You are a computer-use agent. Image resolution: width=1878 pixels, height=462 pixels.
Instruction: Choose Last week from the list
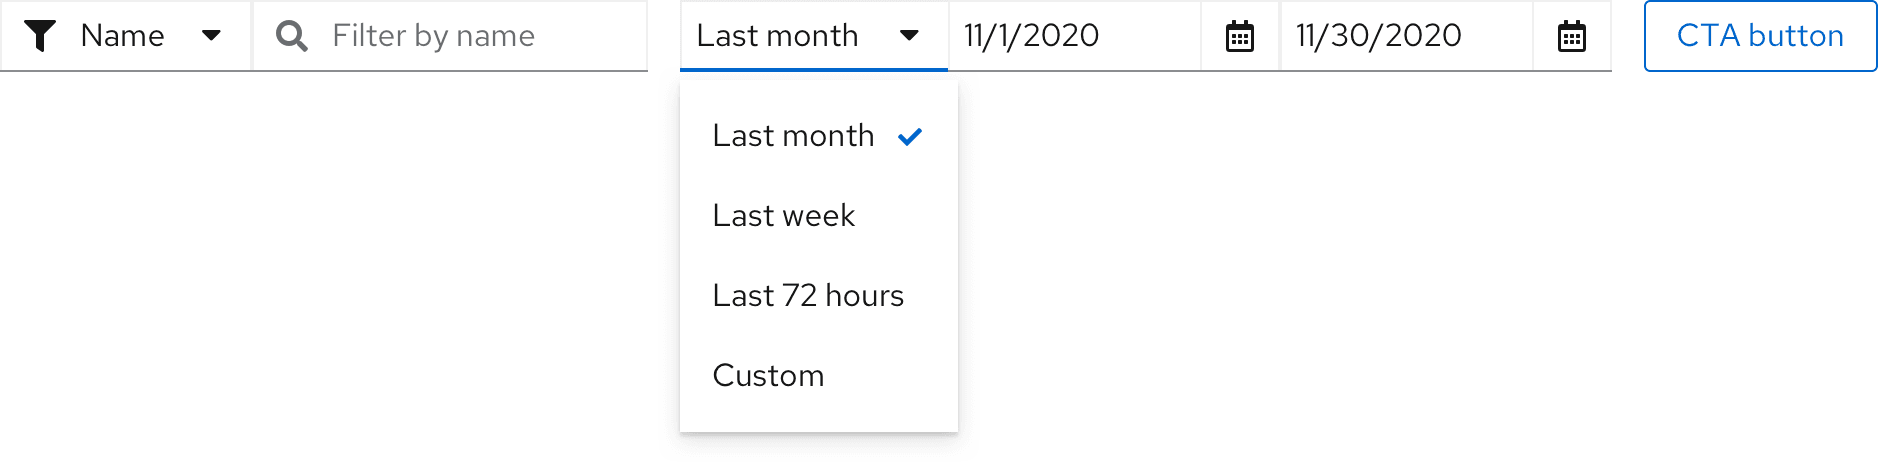click(784, 216)
